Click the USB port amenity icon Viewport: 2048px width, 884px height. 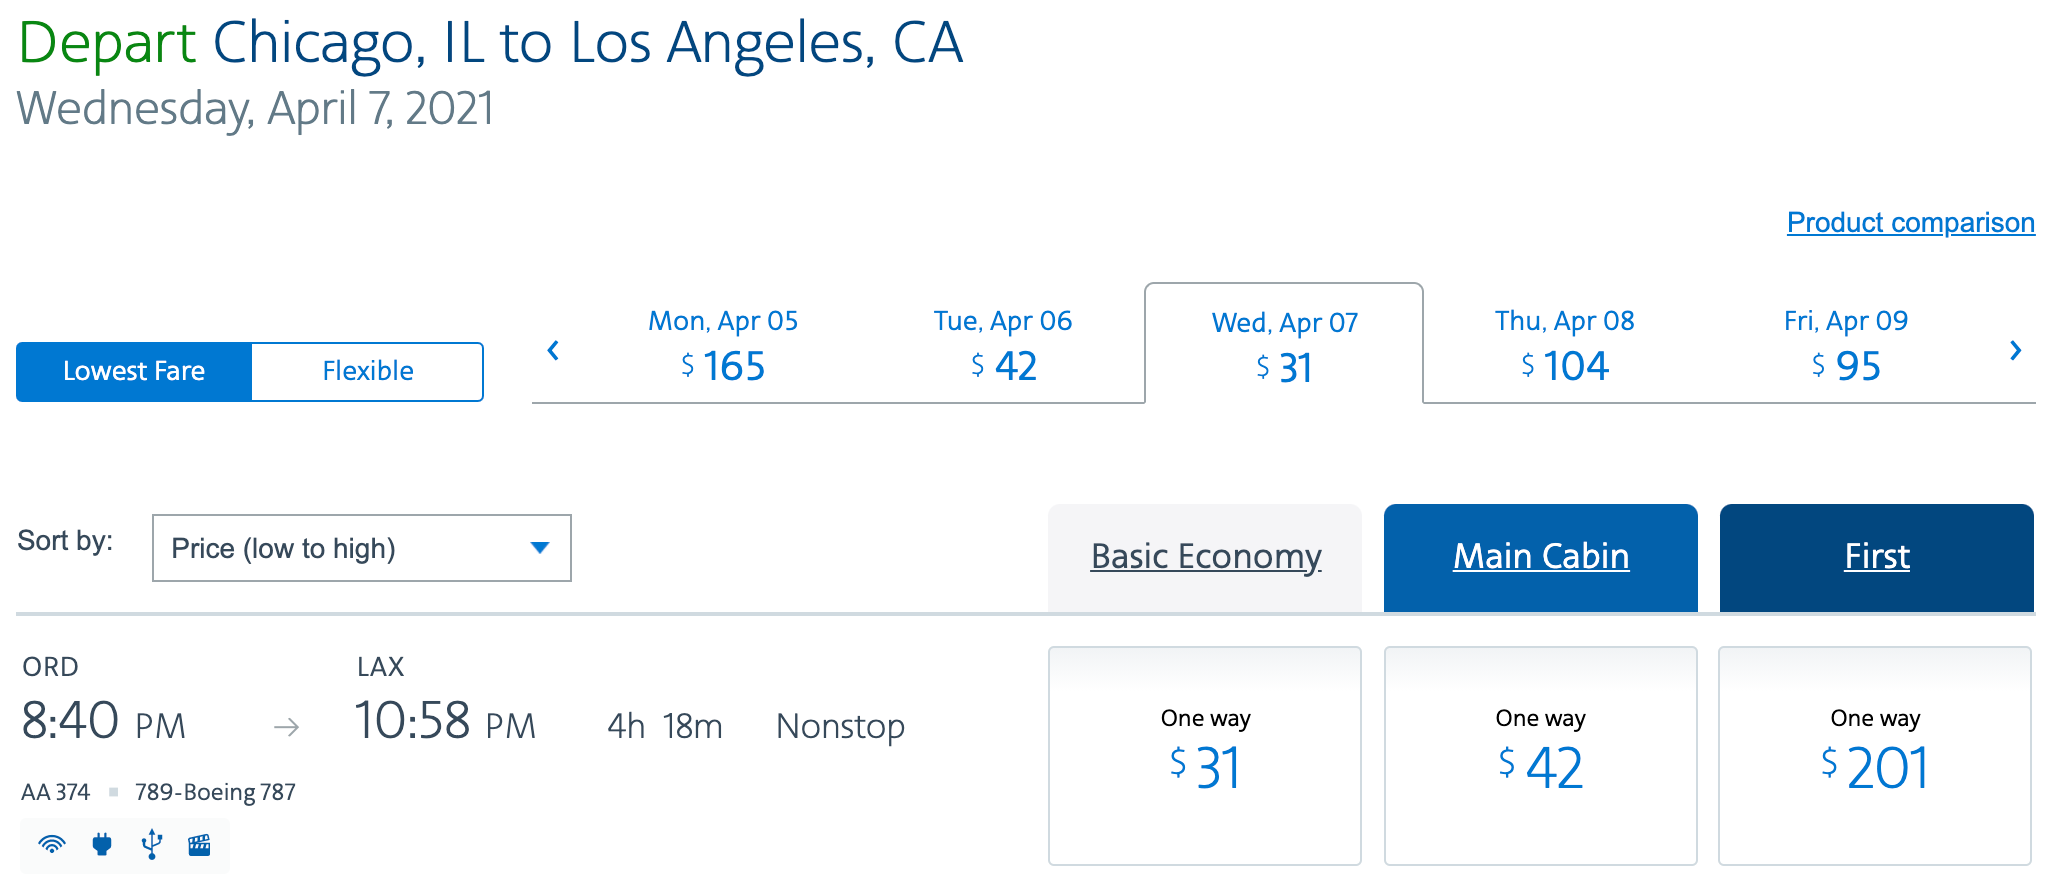(x=151, y=845)
